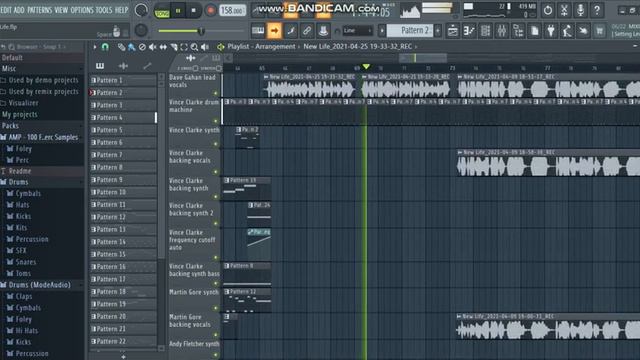Select the playlist Delete tool
640x360 pixels.
(142, 47)
